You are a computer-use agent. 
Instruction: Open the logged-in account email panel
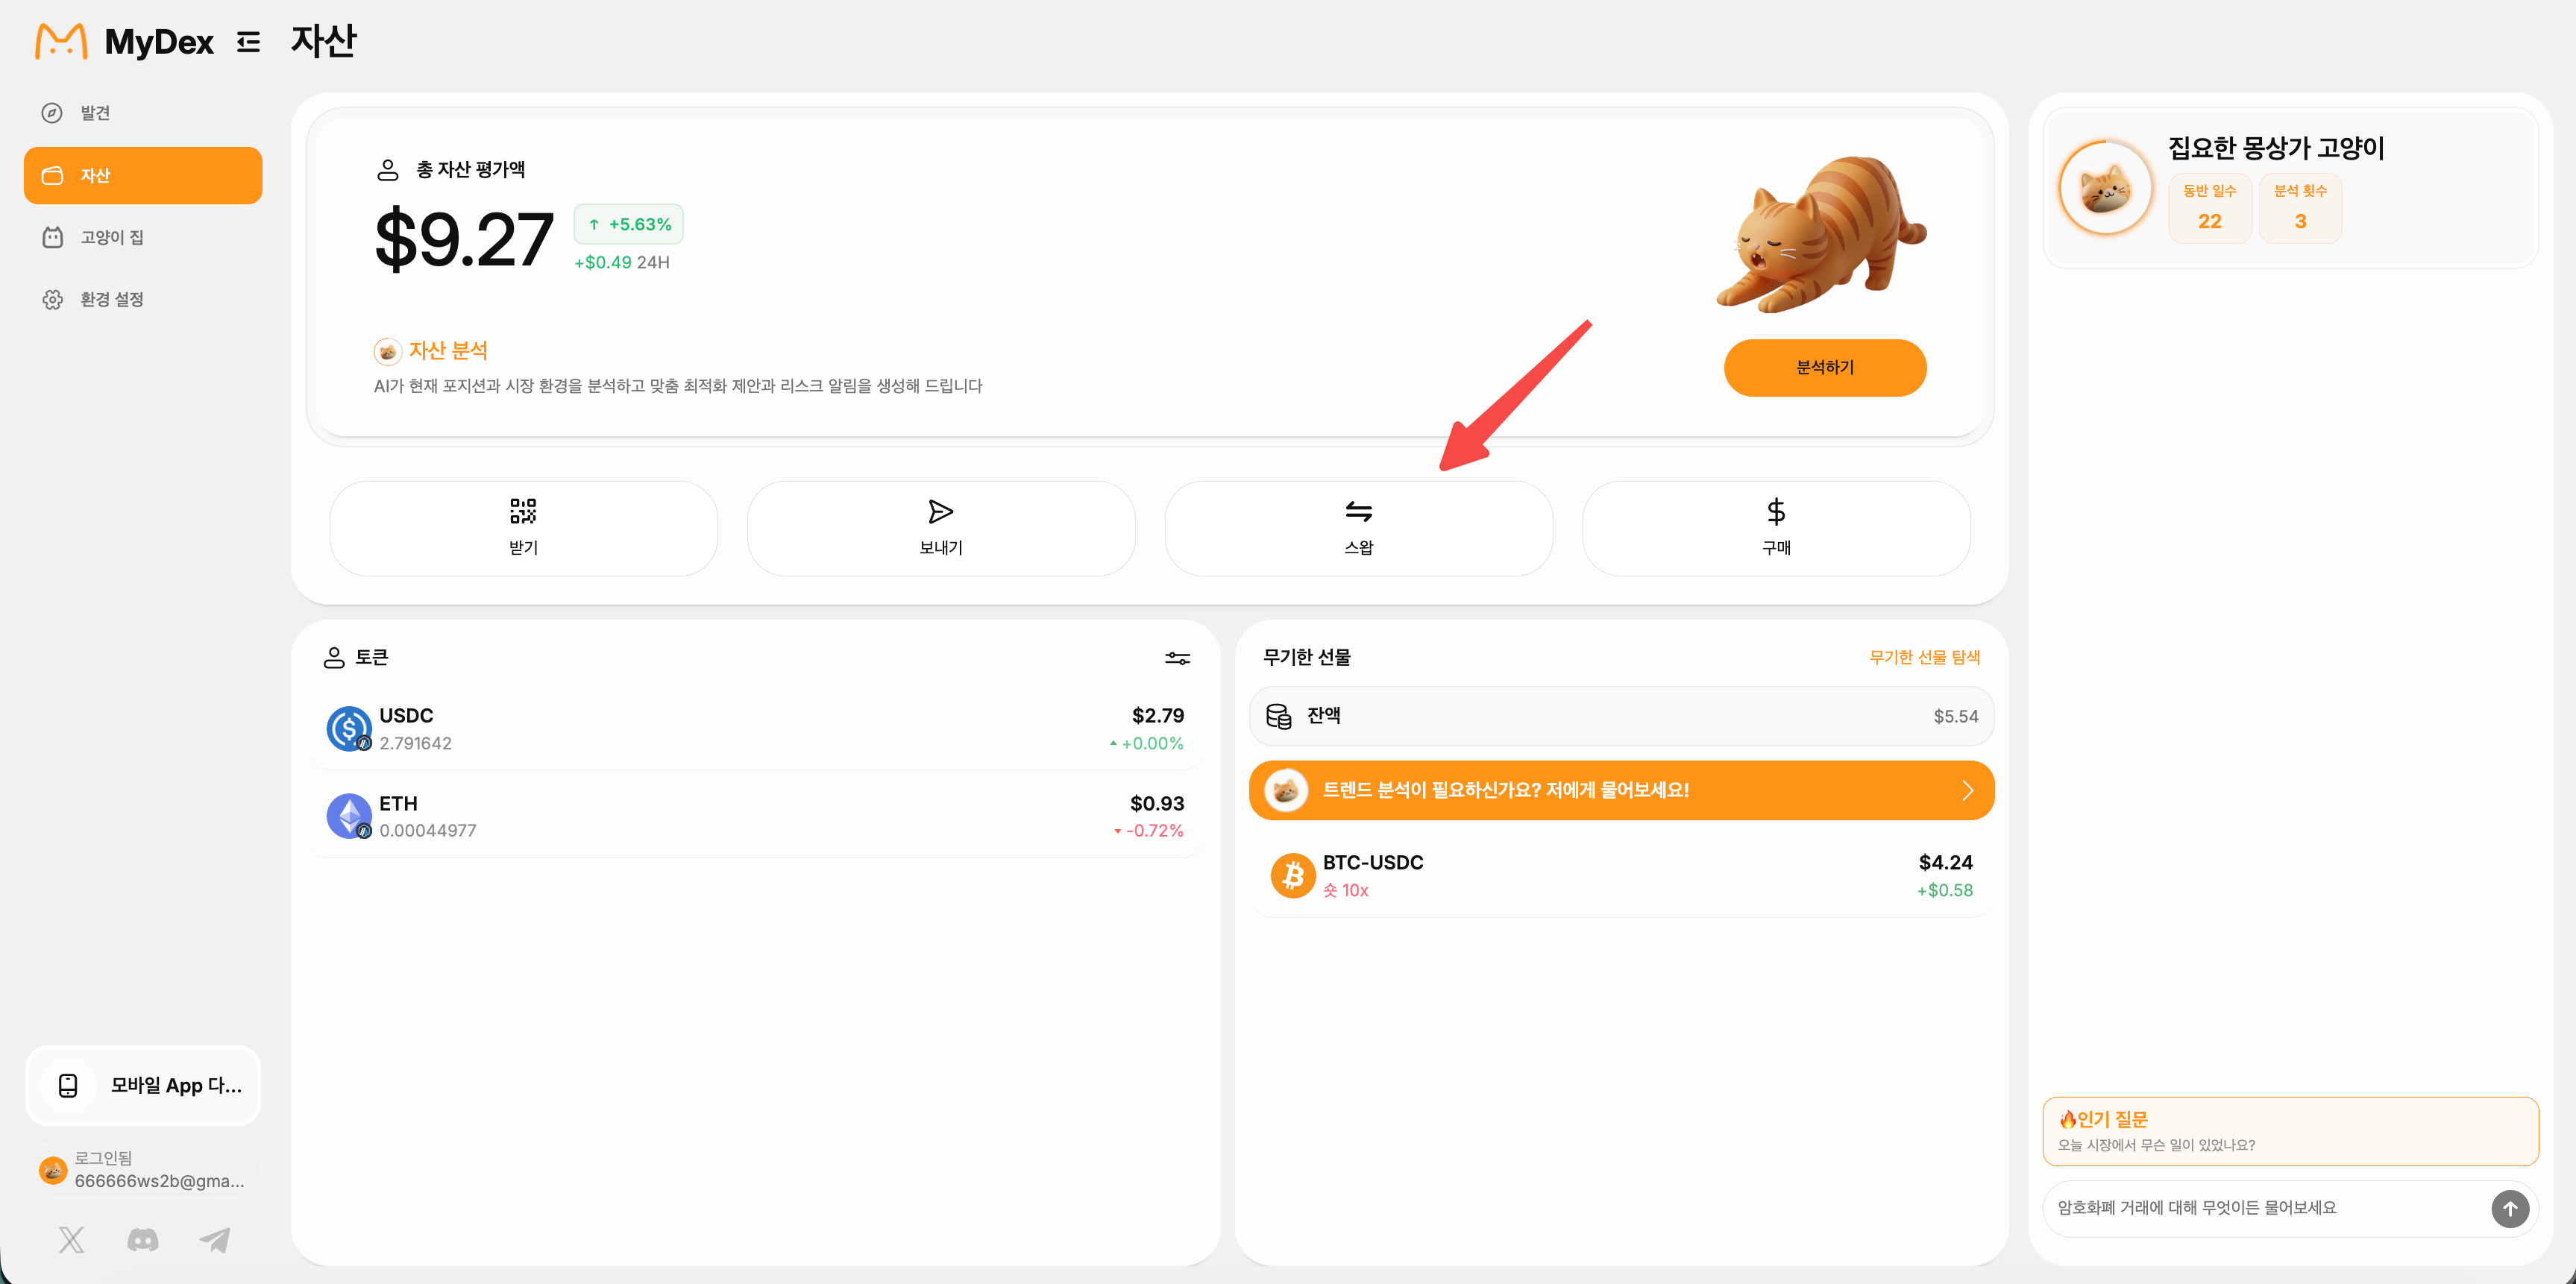(x=143, y=1169)
